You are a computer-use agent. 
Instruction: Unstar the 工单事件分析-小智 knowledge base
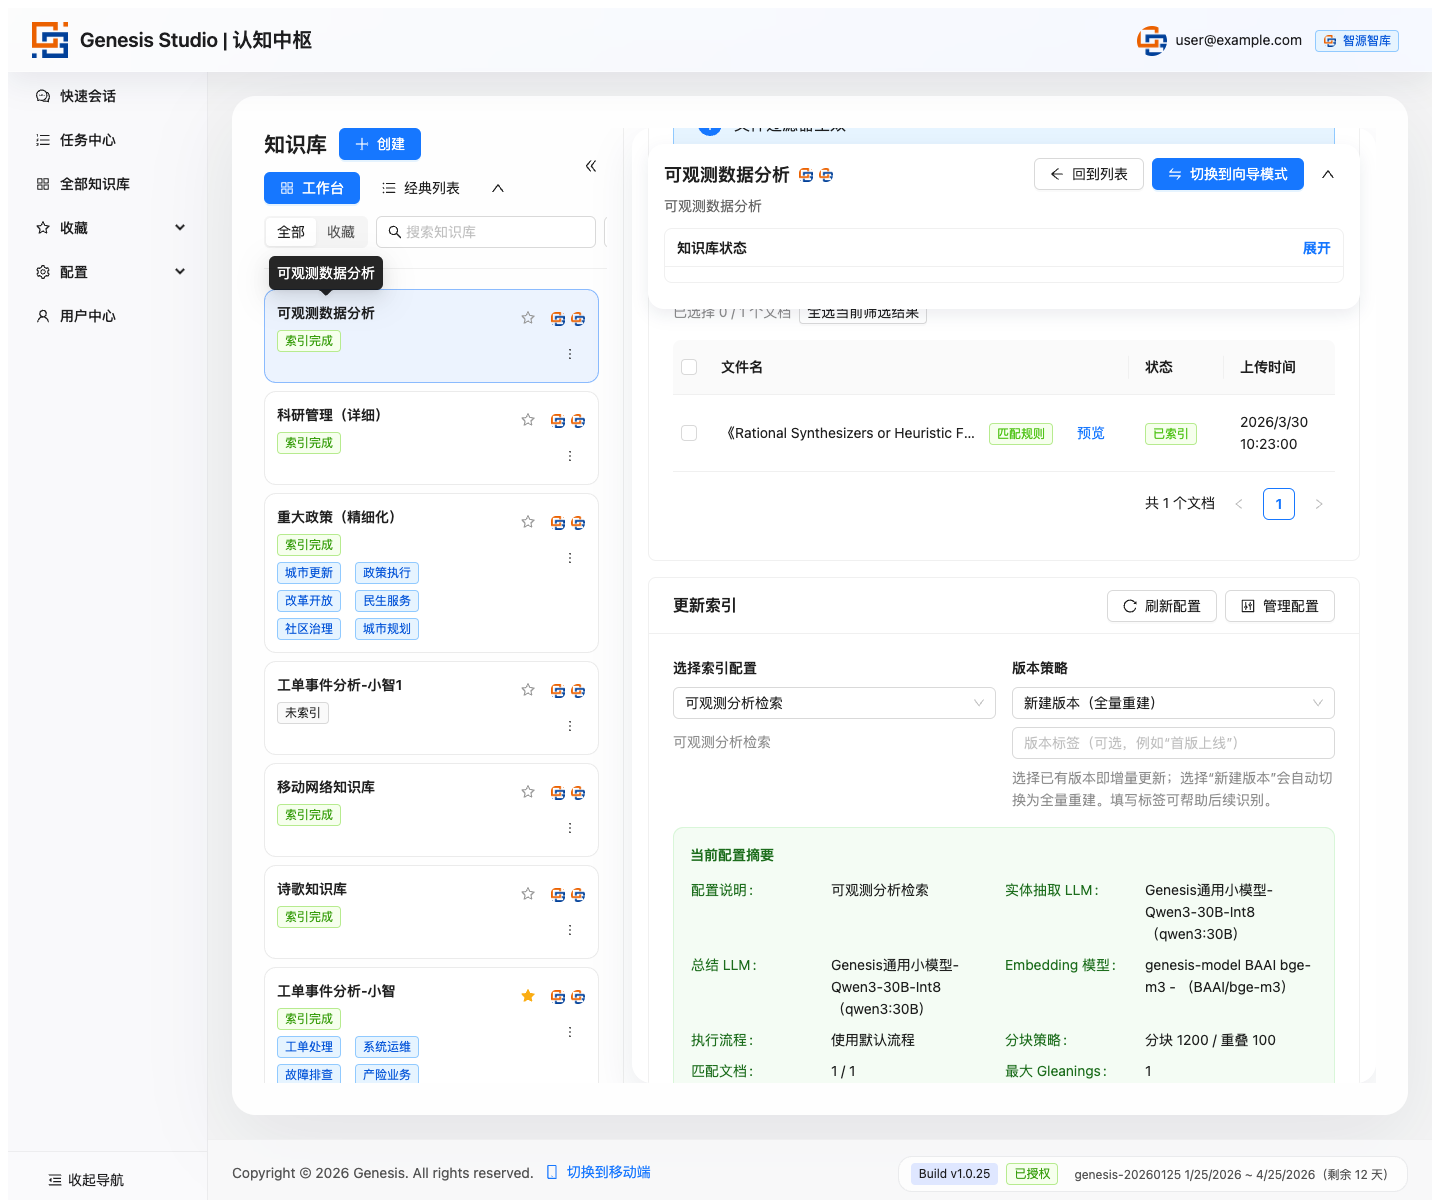tap(528, 996)
